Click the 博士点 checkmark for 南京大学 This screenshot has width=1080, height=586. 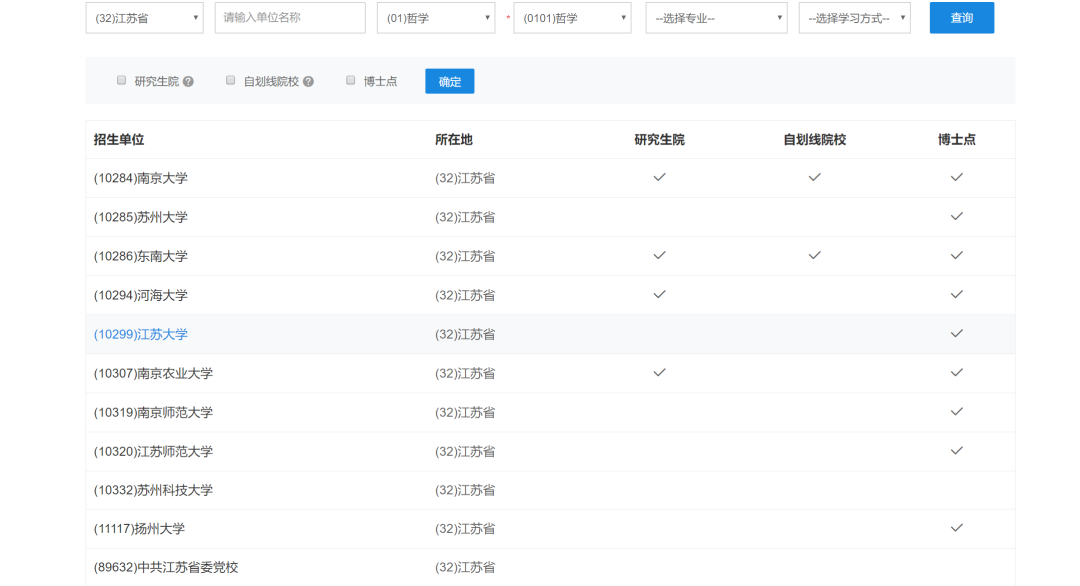click(x=957, y=177)
